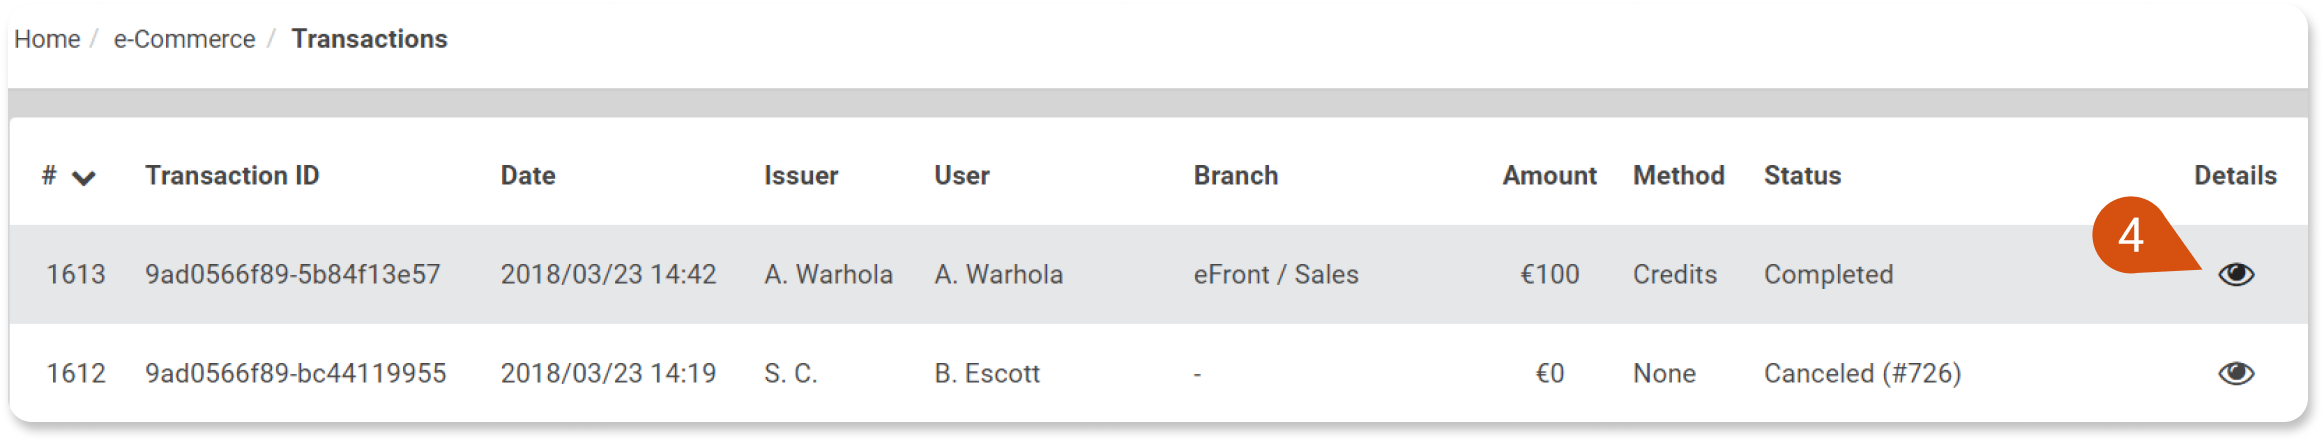Sort by the Method column header
This screenshot has height=442, width=2324.
pos(1679,175)
